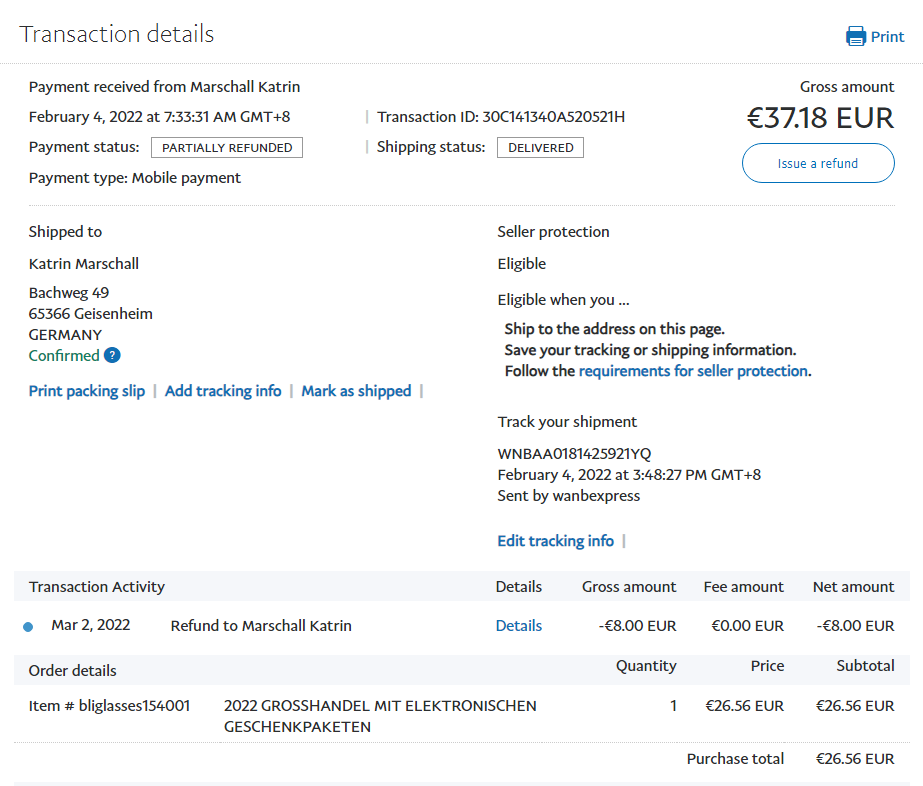Choose Mark as shipped
Screen dimensions: 923x786
click(356, 391)
